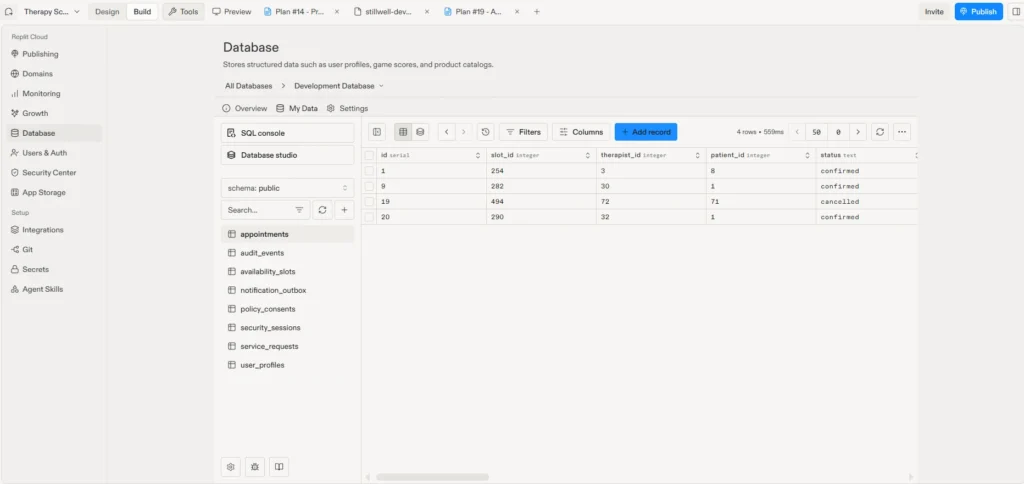Toggle the right panel icon beside Publish
This screenshot has height=484, width=1024.
(x=1015, y=12)
